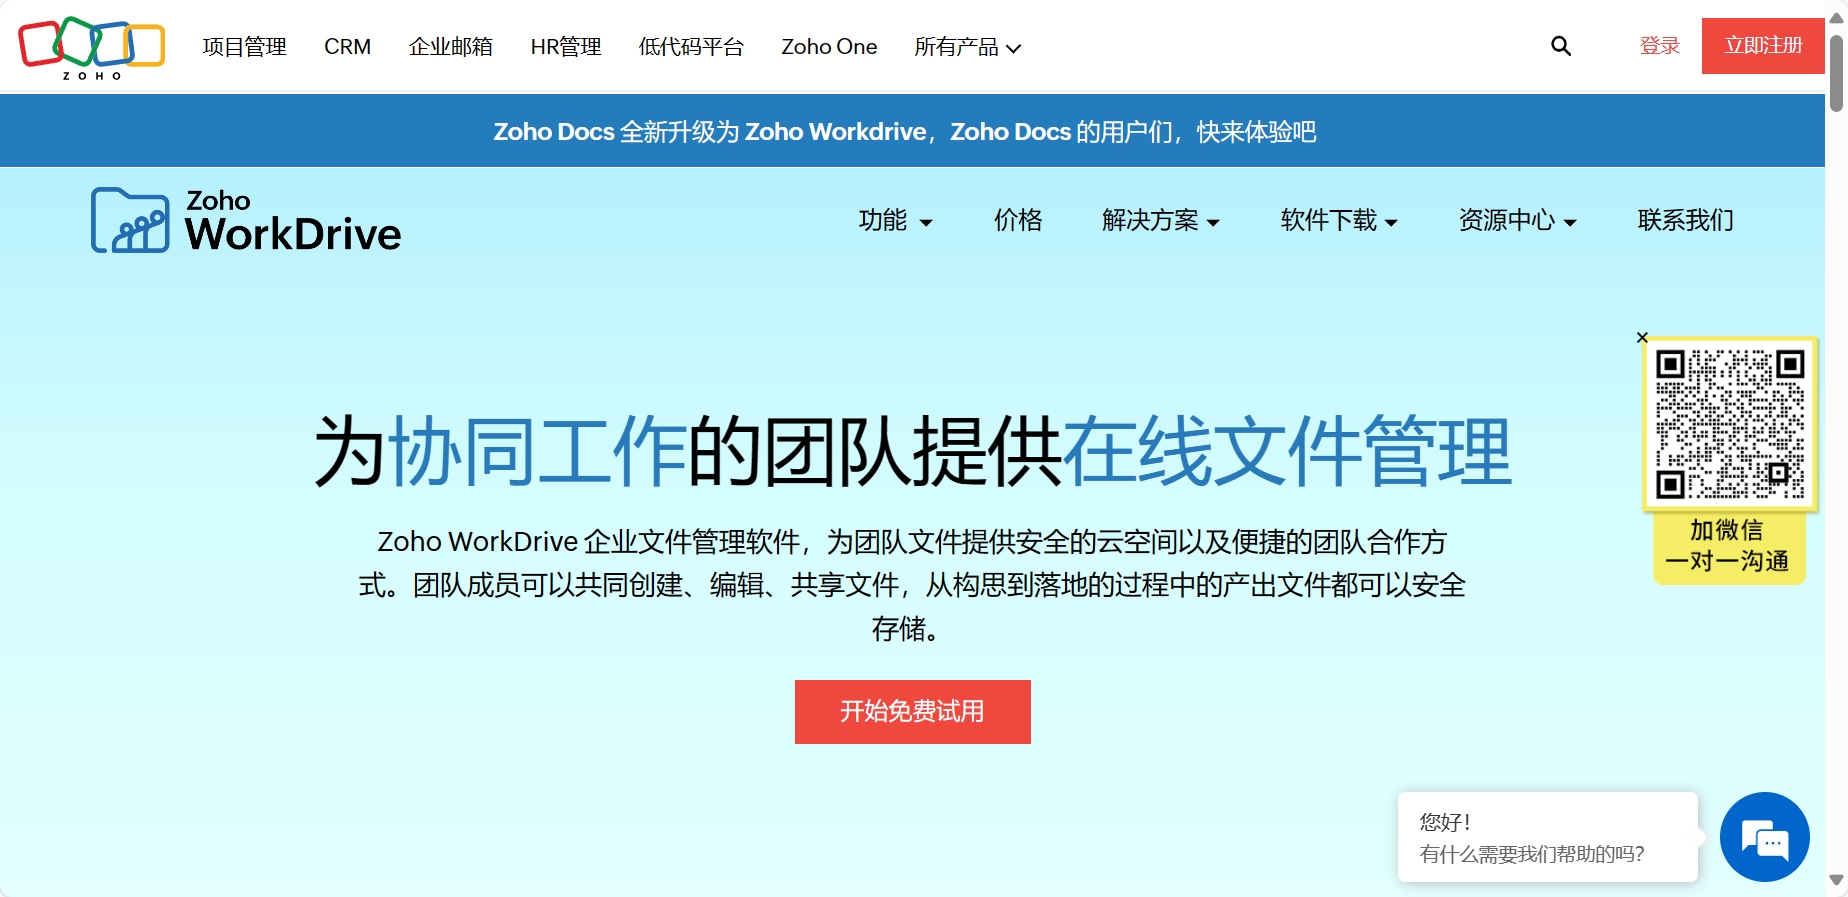Open 项目管理 in the top navigation
Screen dimensions: 1848x897
[x=244, y=47]
